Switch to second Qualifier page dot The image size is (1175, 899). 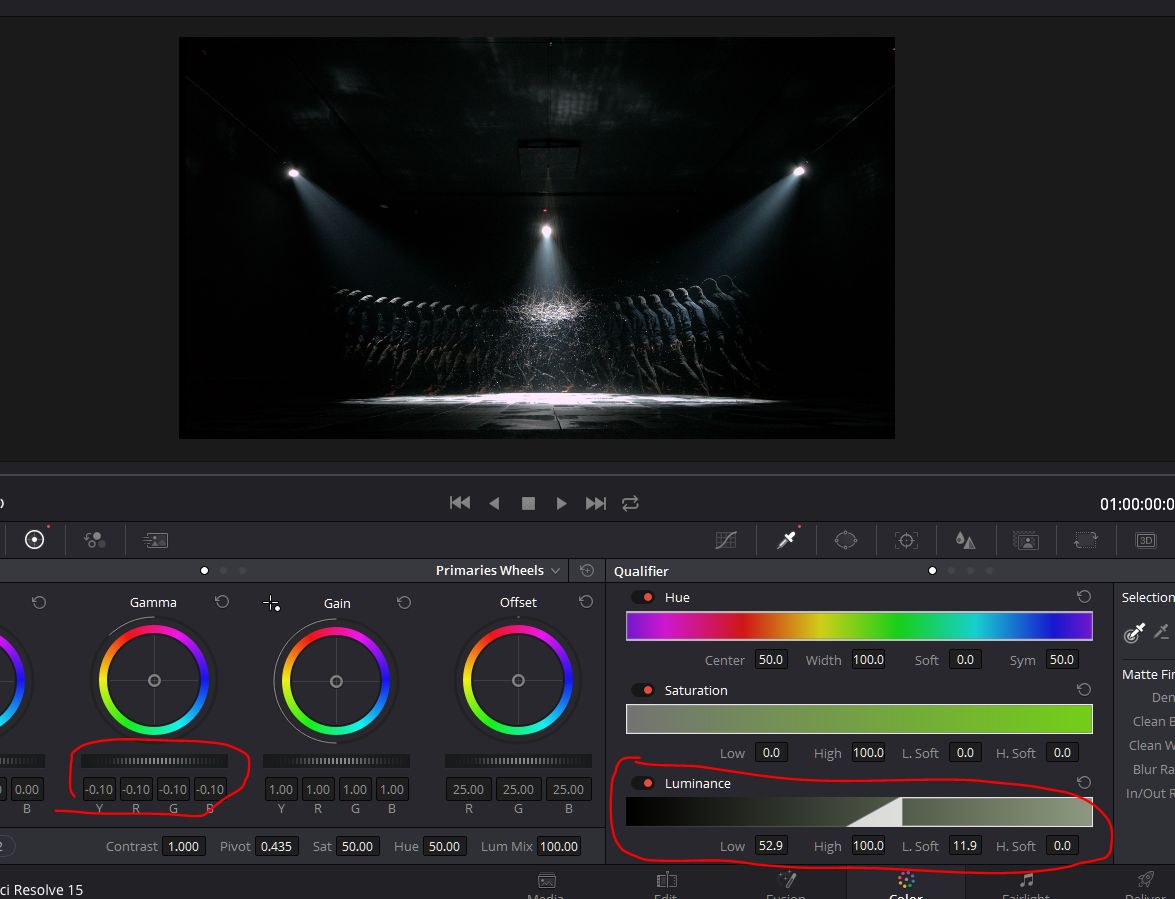pyautogui.click(x=952, y=571)
